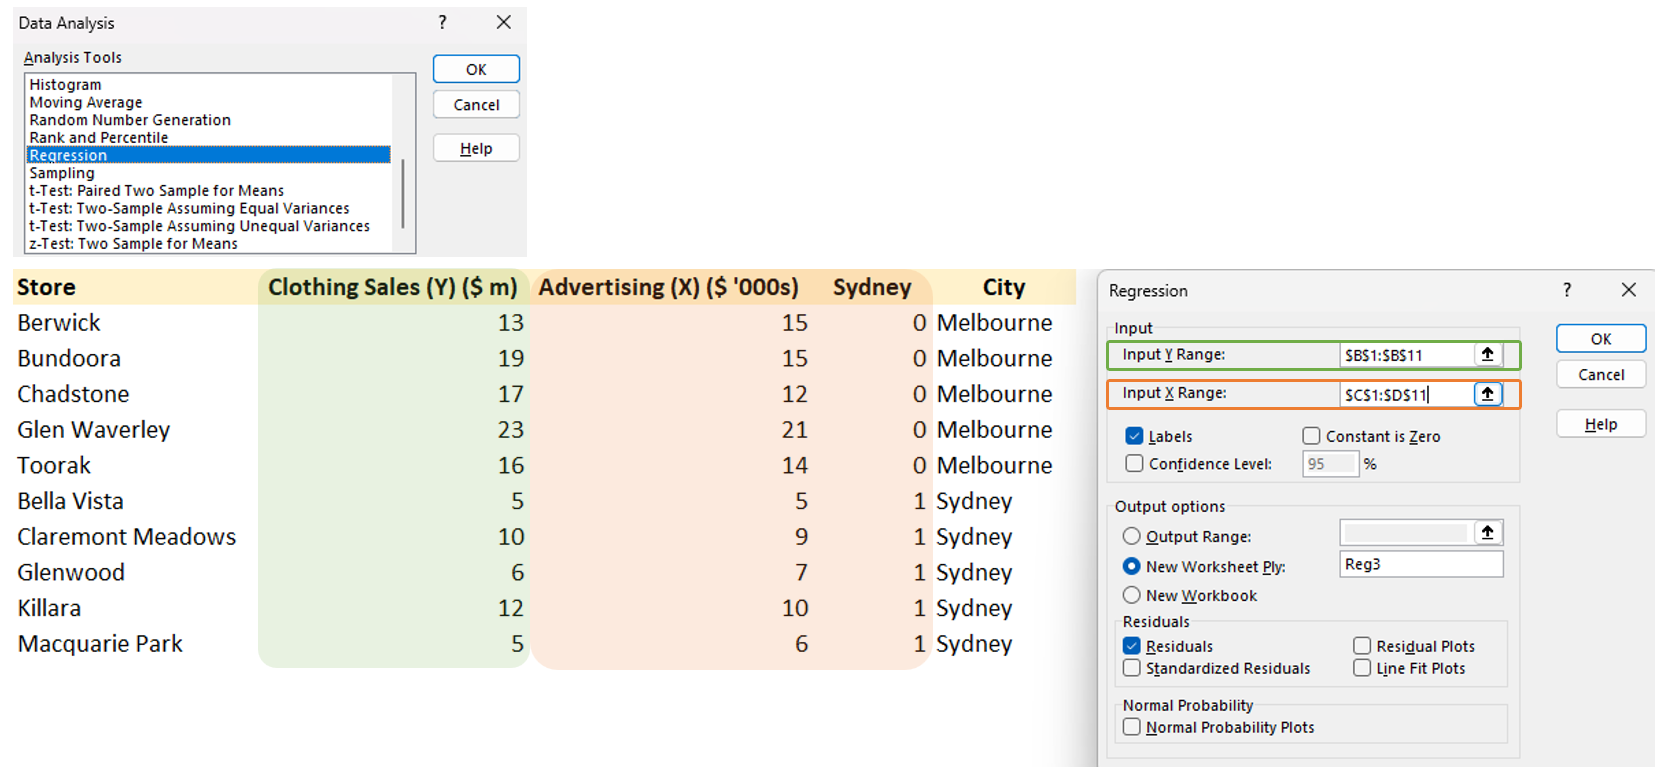Click the Sydney dummy column header

tap(872, 287)
